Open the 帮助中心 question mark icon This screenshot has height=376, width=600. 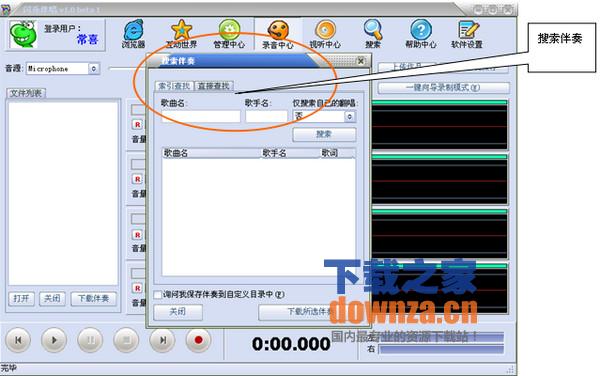(x=421, y=30)
